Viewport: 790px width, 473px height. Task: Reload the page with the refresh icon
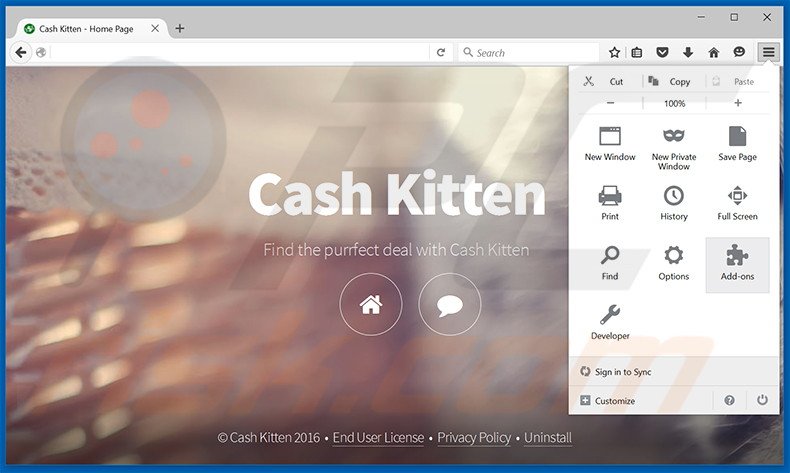coord(441,52)
